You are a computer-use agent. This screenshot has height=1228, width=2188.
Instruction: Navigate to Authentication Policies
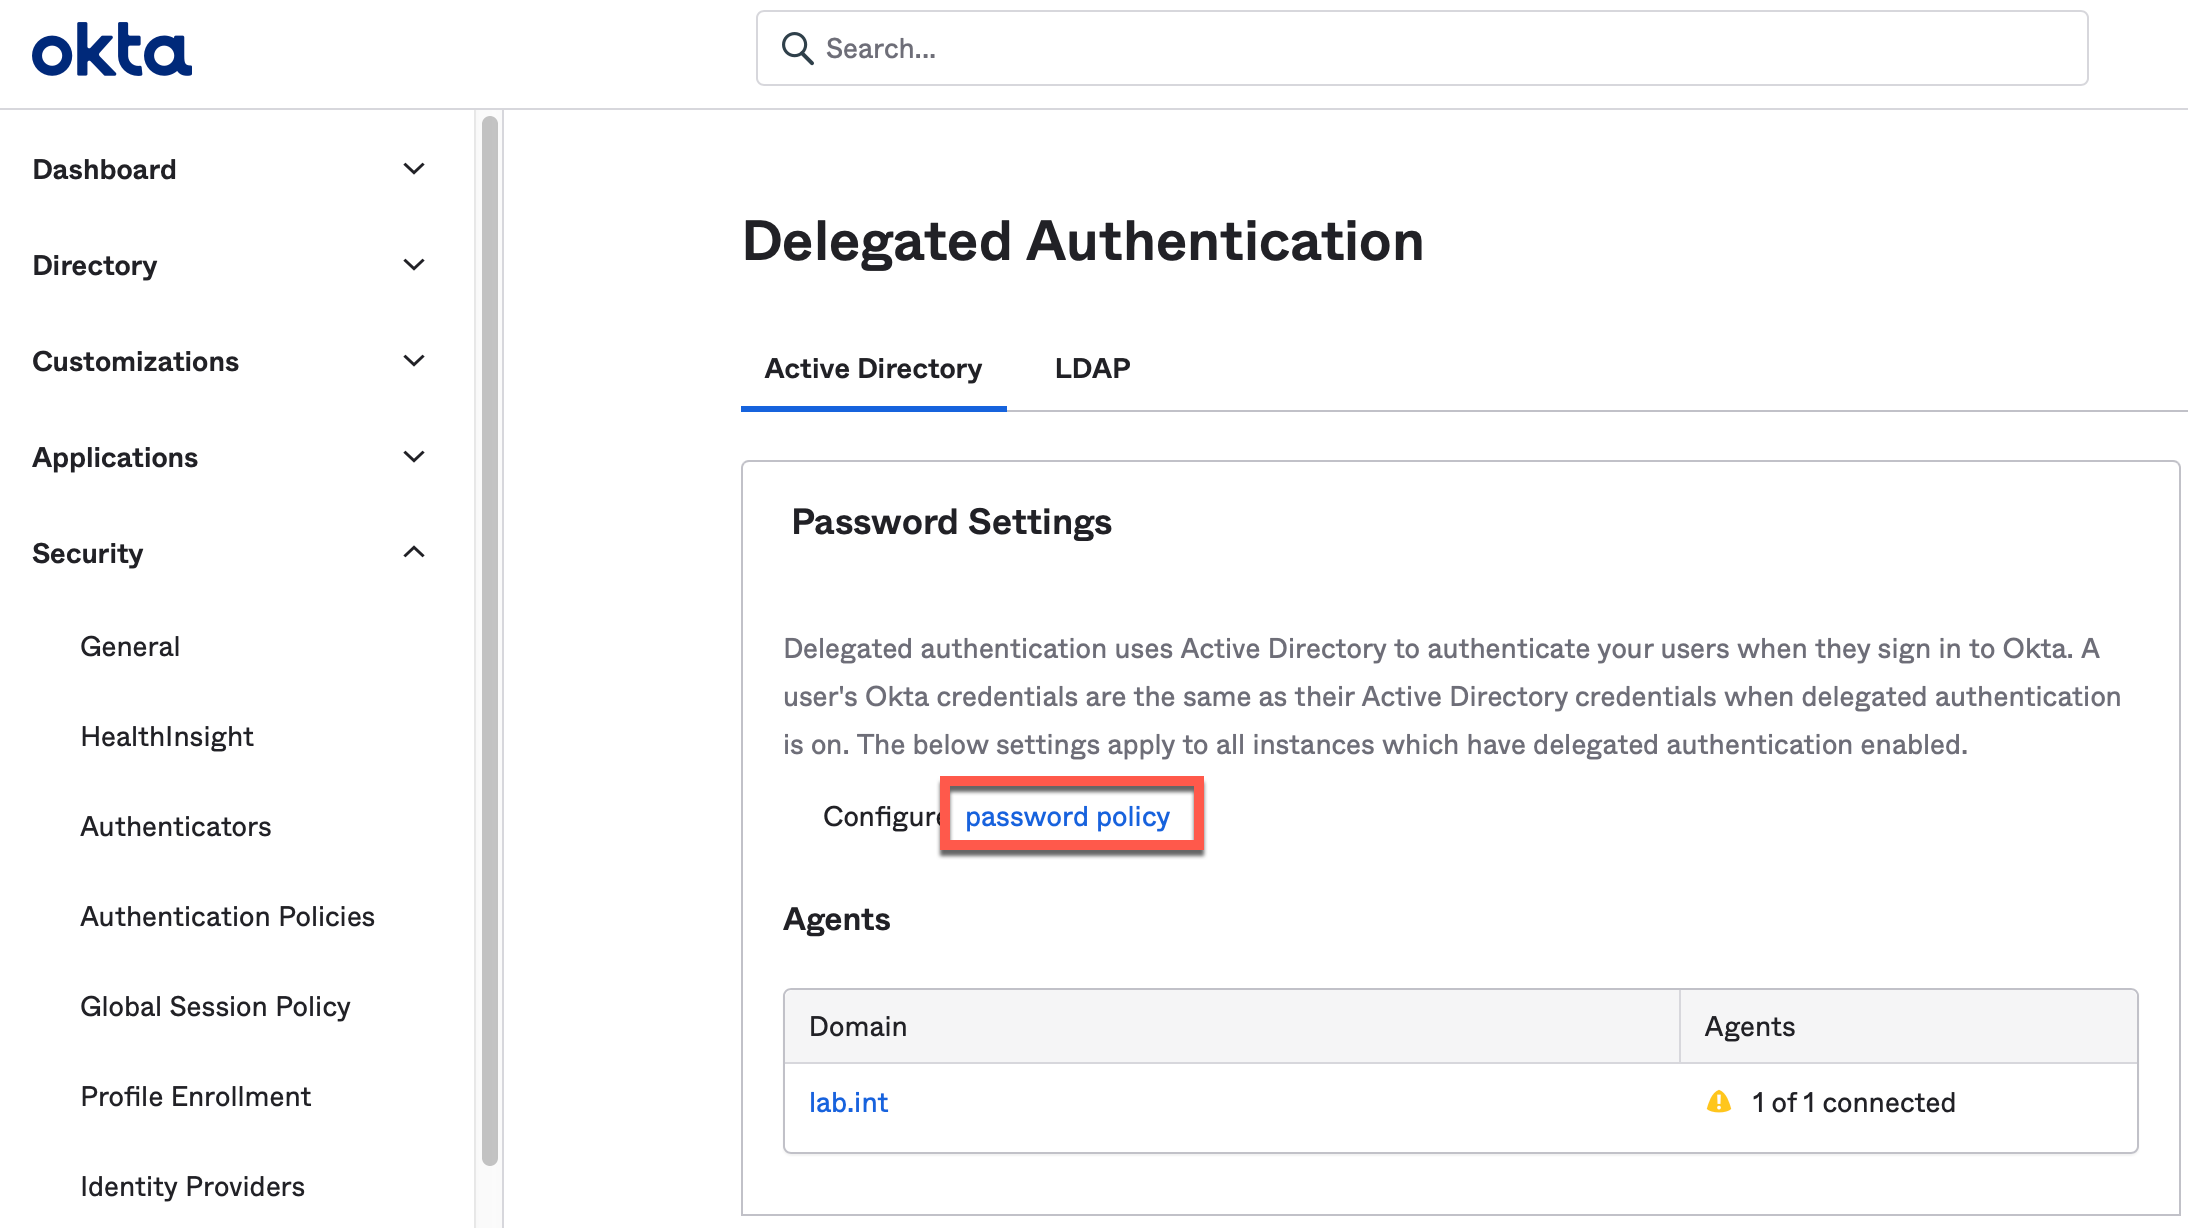click(x=227, y=916)
